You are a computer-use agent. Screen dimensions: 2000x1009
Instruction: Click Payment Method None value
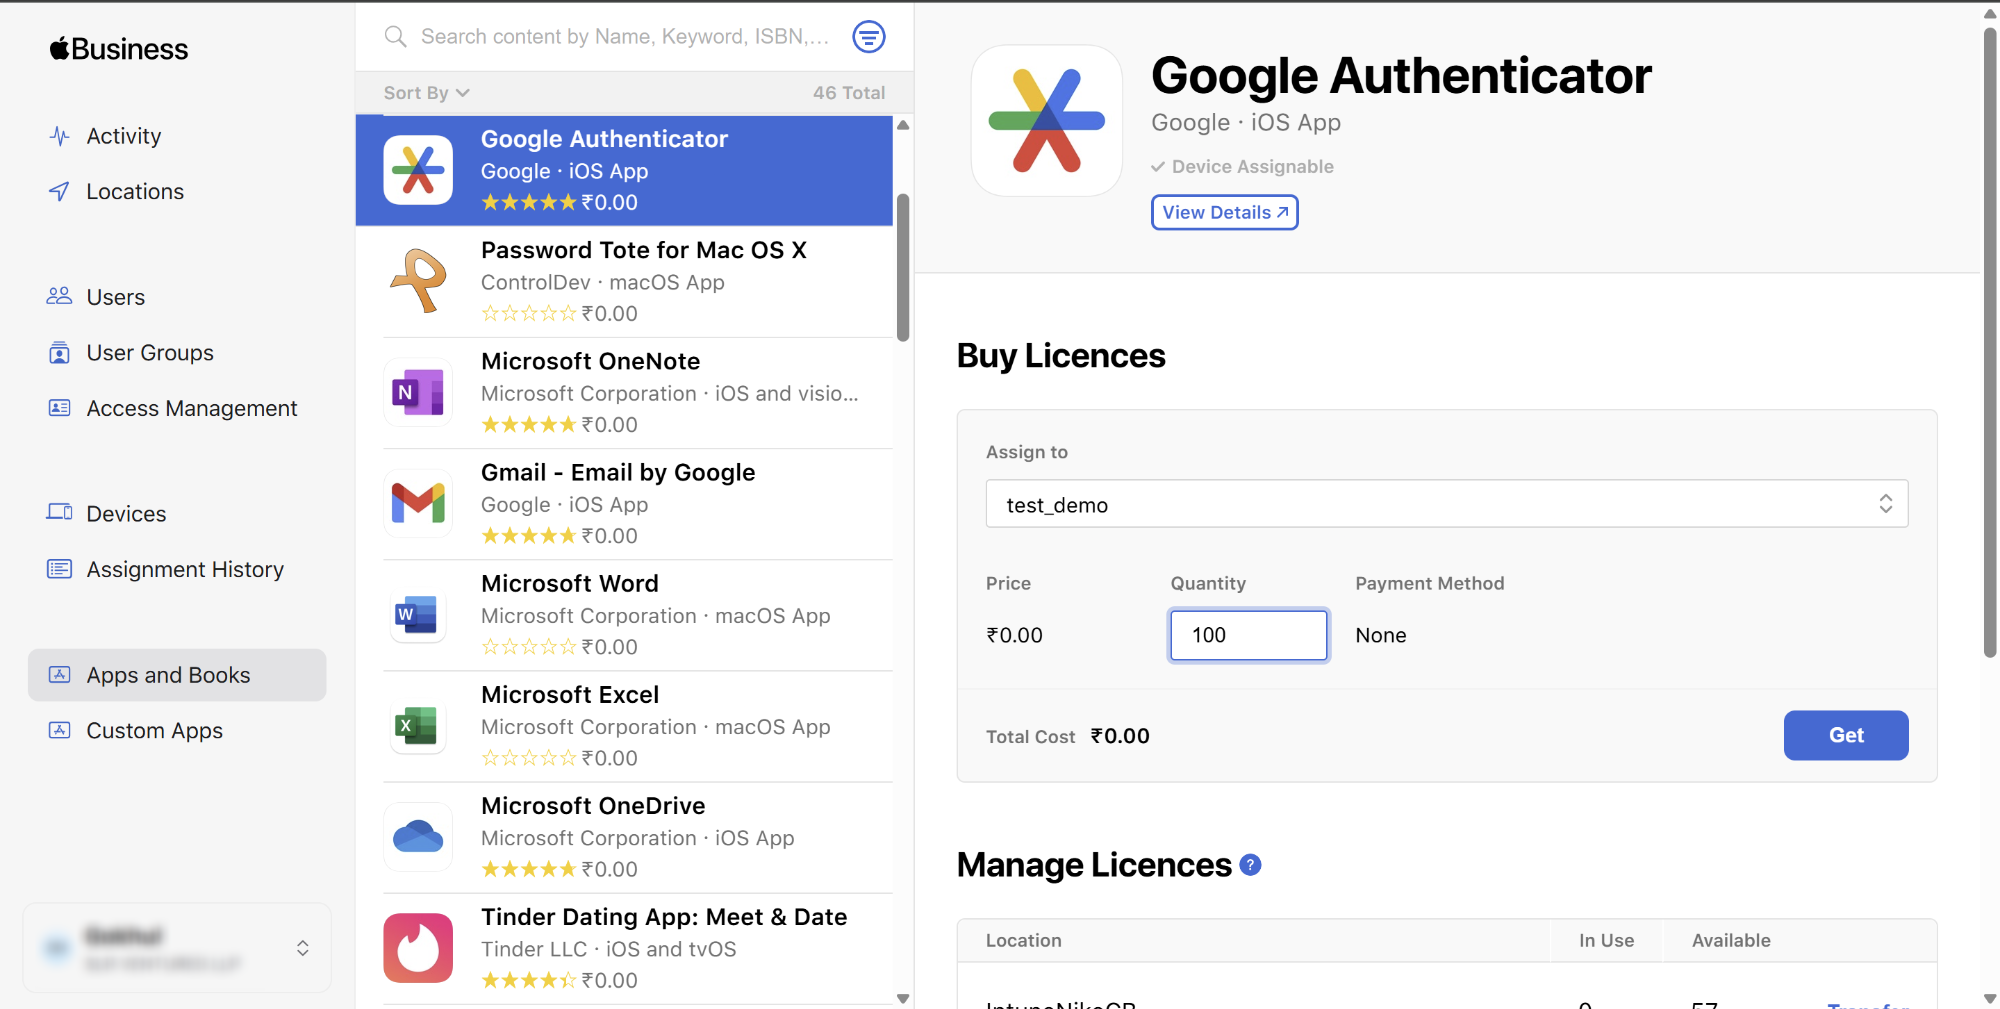pyautogui.click(x=1381, y=635)
